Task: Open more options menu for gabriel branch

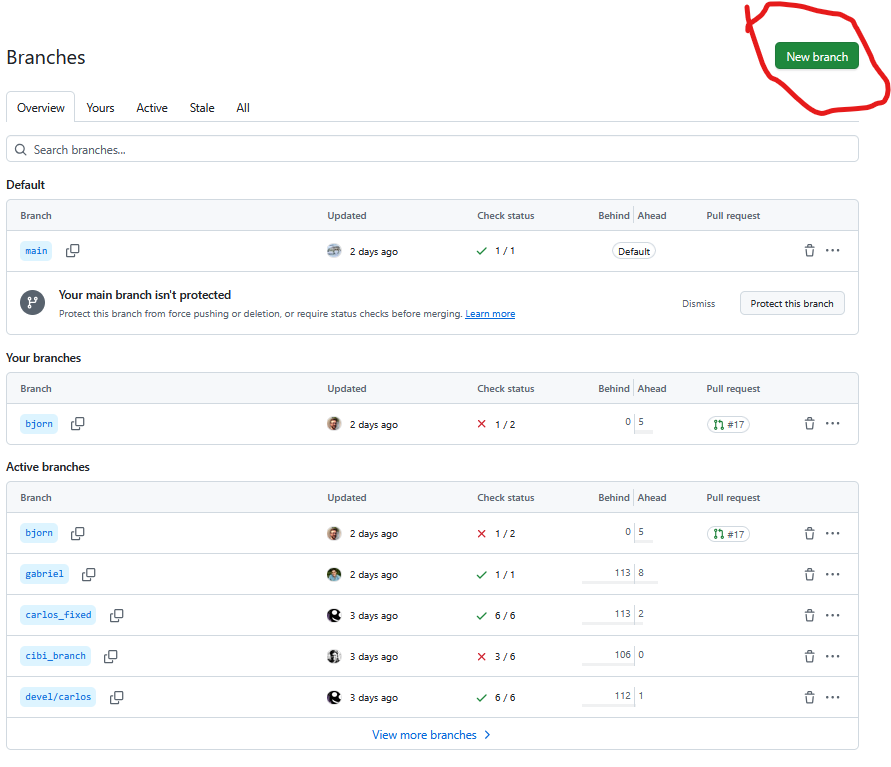Action: point(833,575)
